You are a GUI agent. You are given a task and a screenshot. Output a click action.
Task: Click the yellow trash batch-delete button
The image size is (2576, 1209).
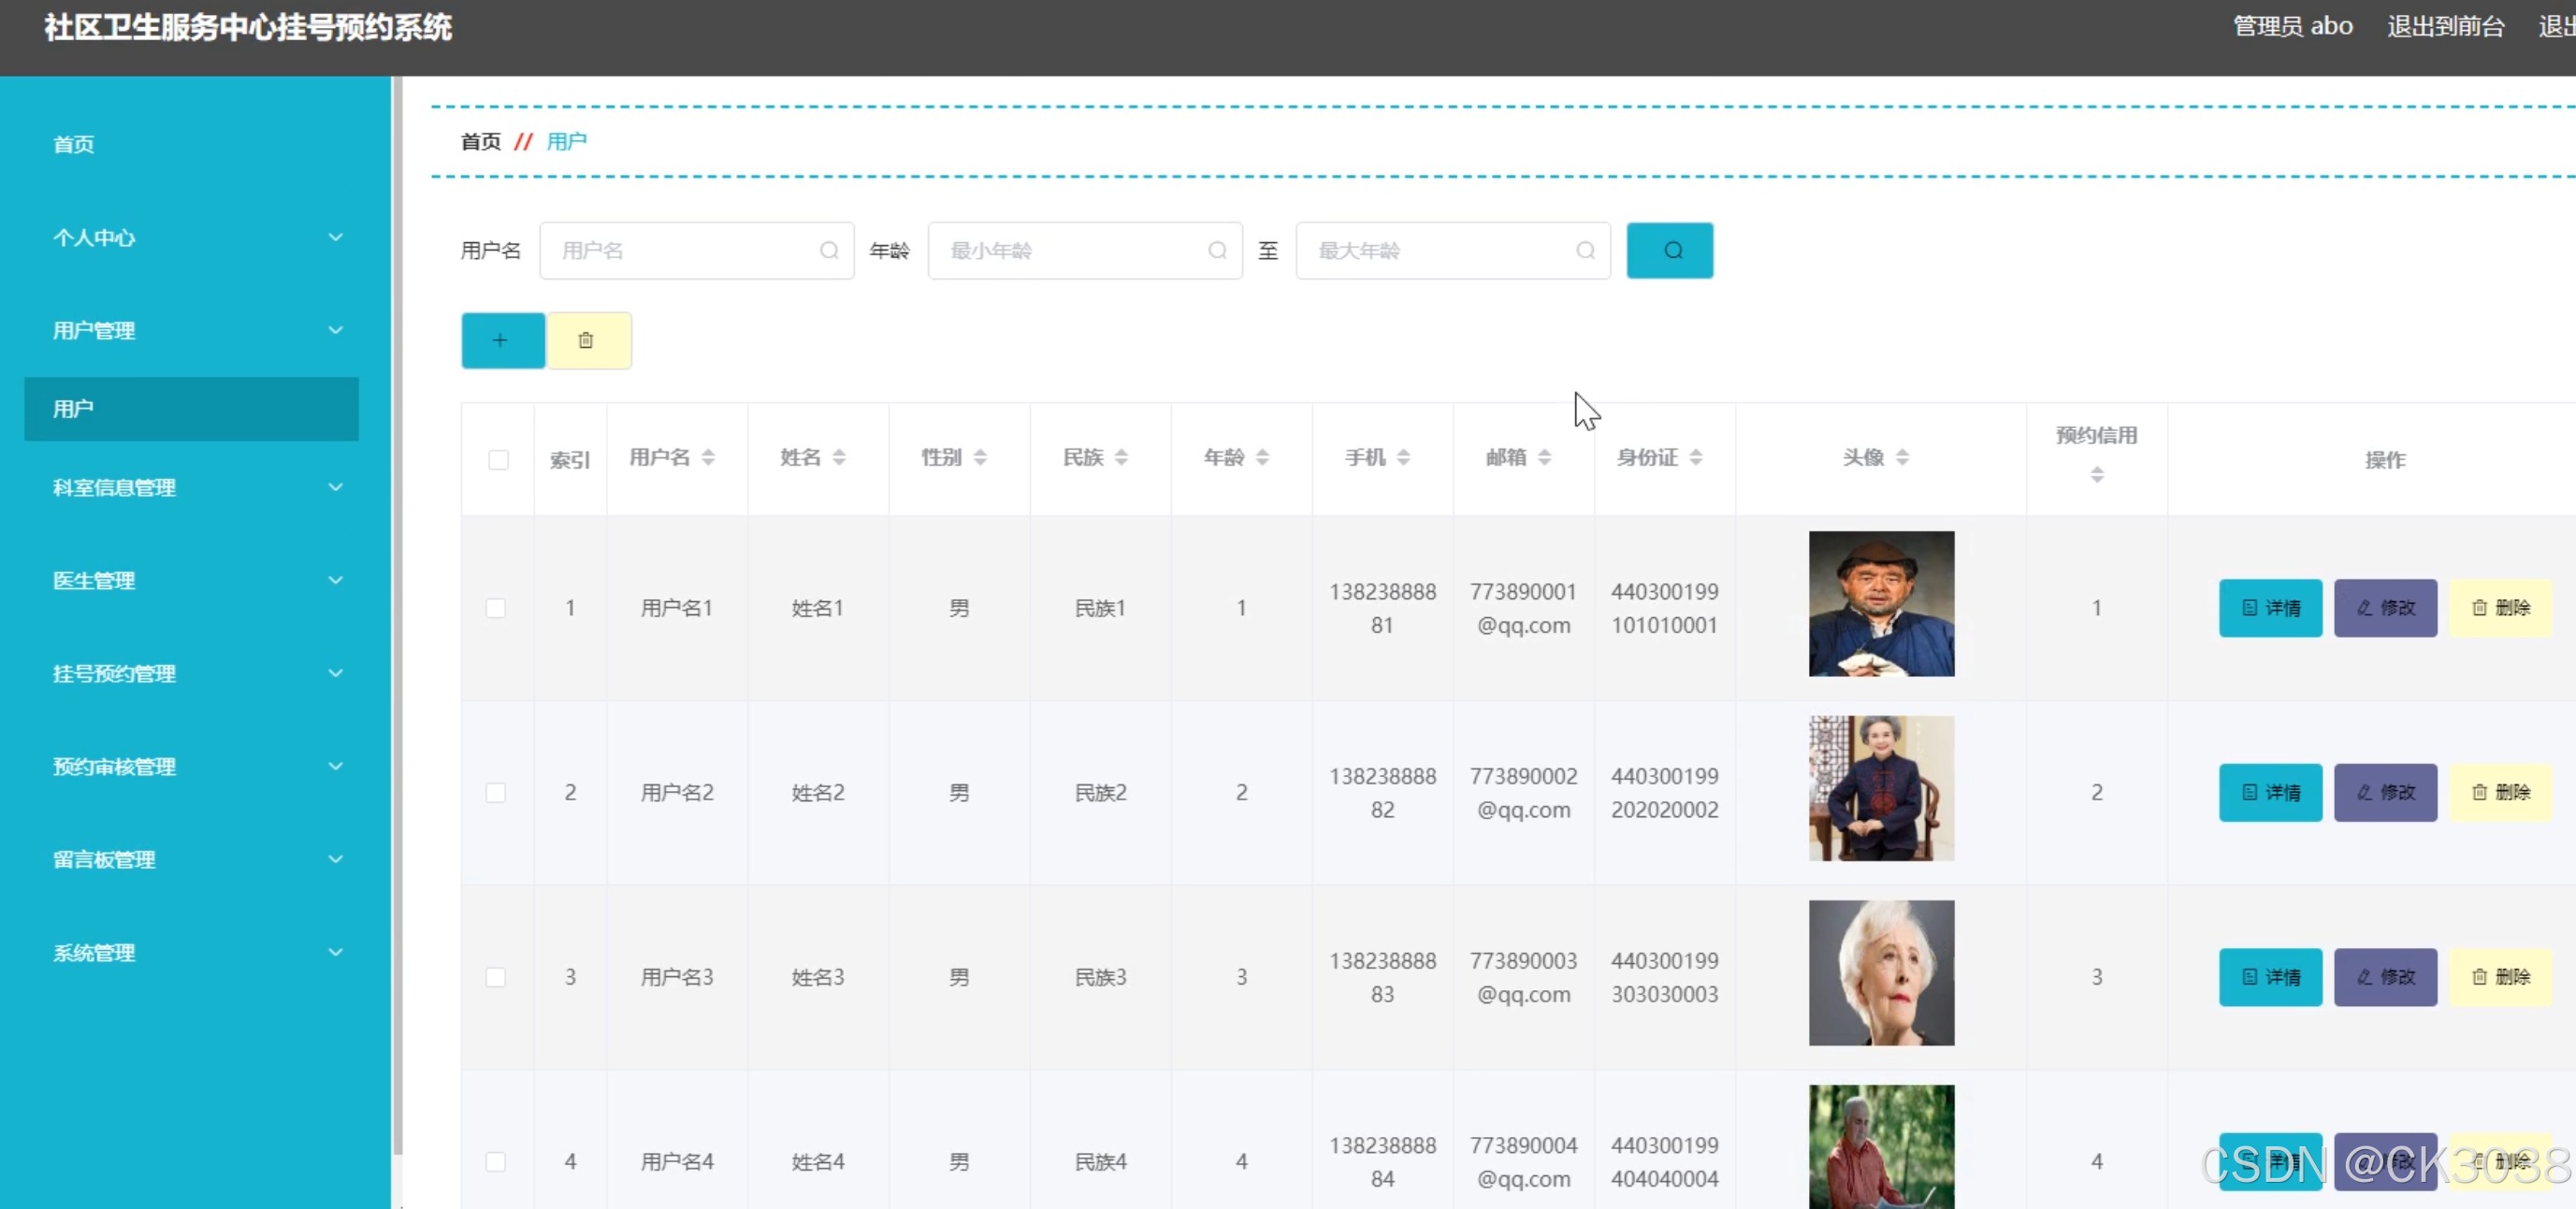pyautogui.click(x=588, y=340)
